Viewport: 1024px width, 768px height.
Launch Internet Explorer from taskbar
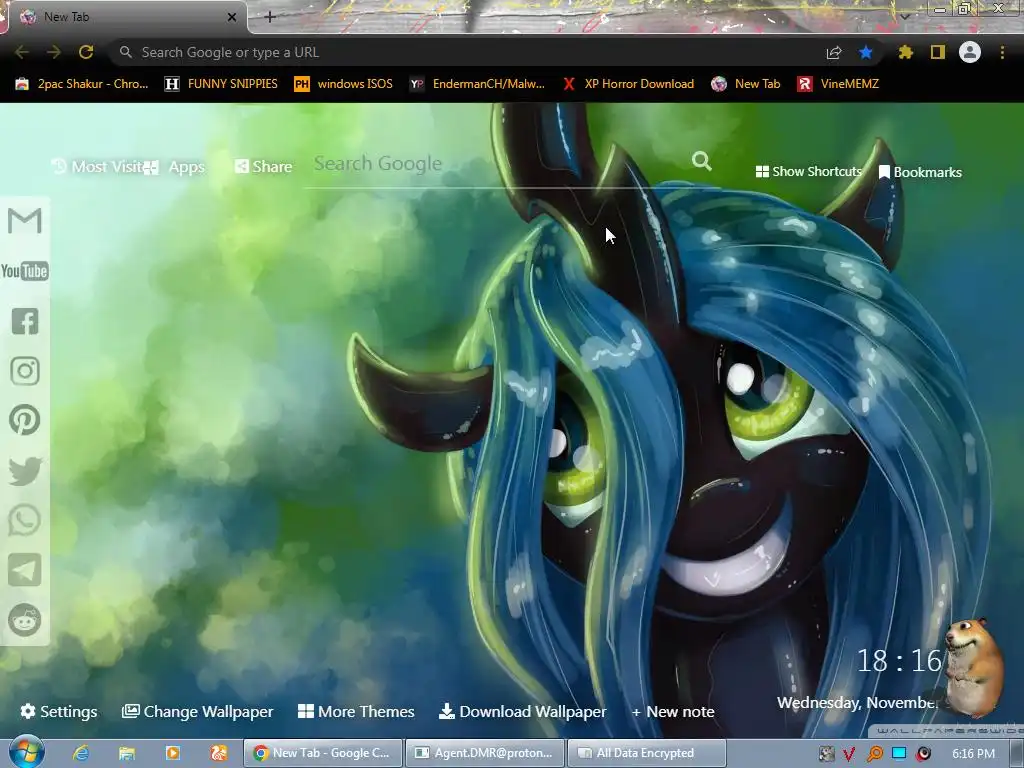pos(81,753)
